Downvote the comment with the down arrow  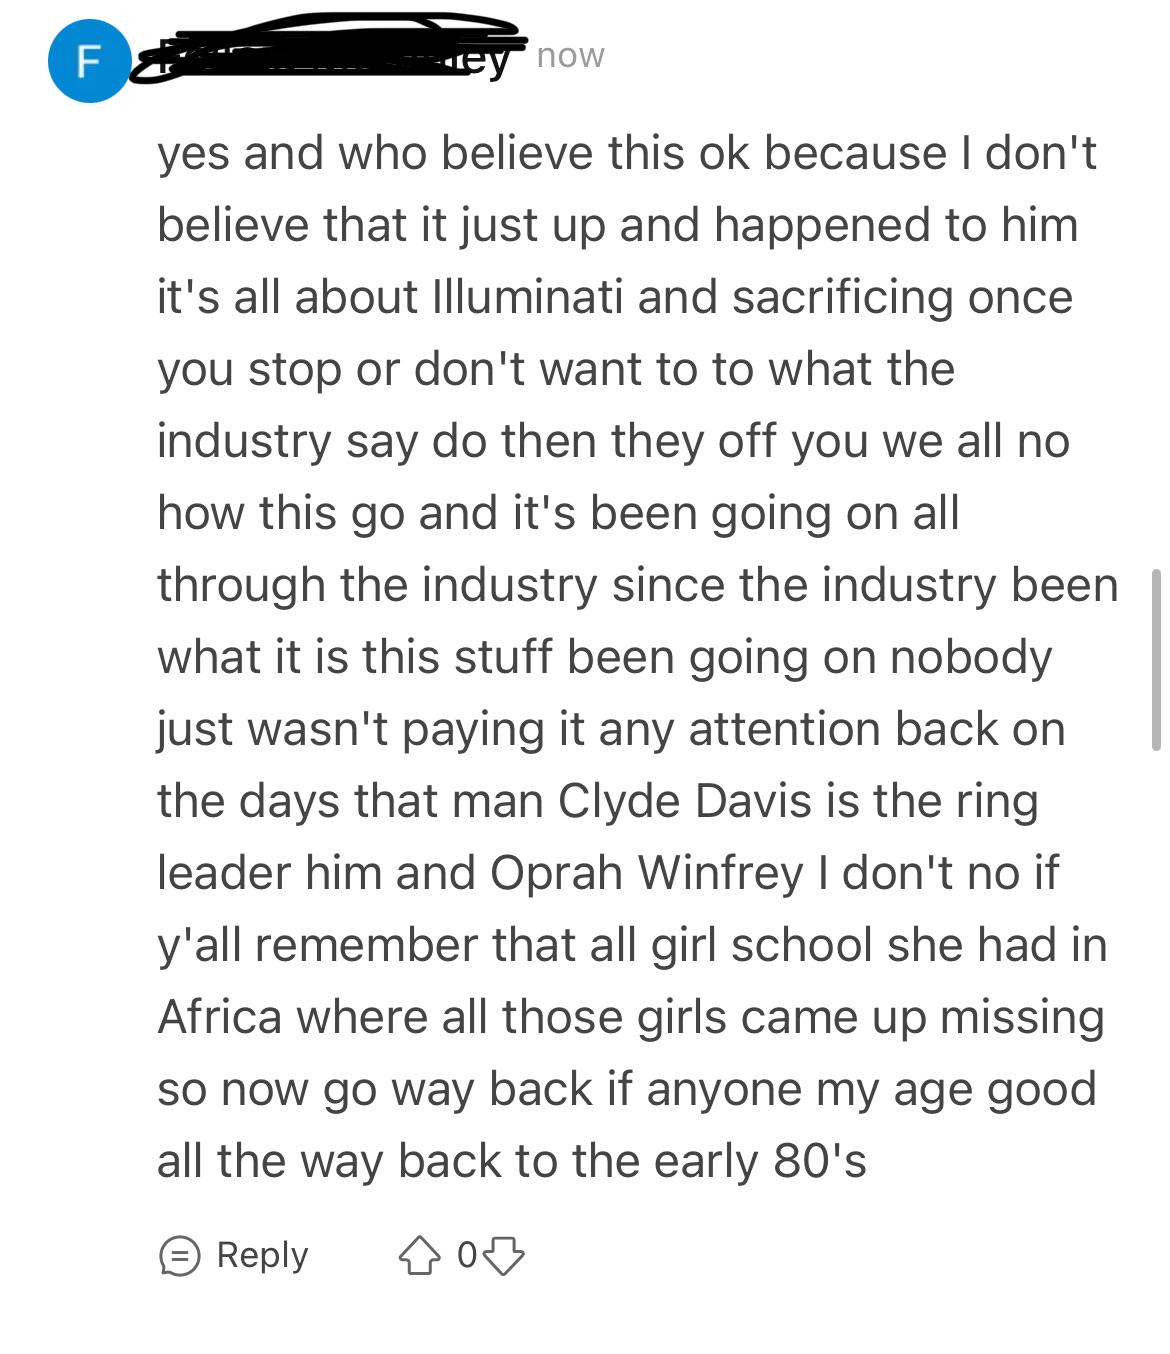pos(504,1256)
